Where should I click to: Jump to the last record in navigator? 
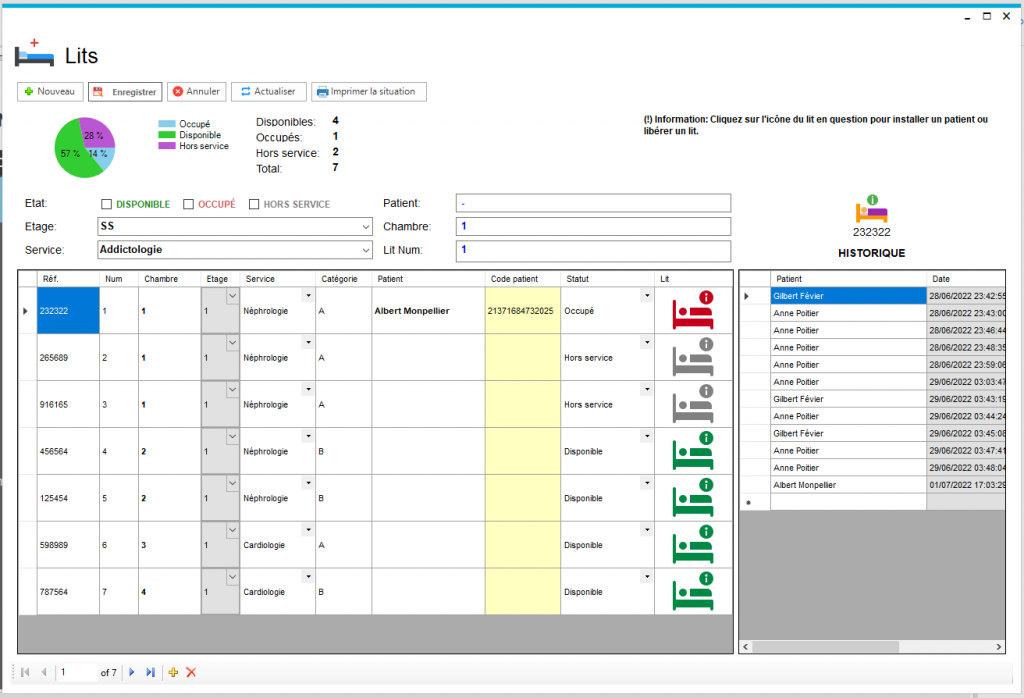[151, 673]
